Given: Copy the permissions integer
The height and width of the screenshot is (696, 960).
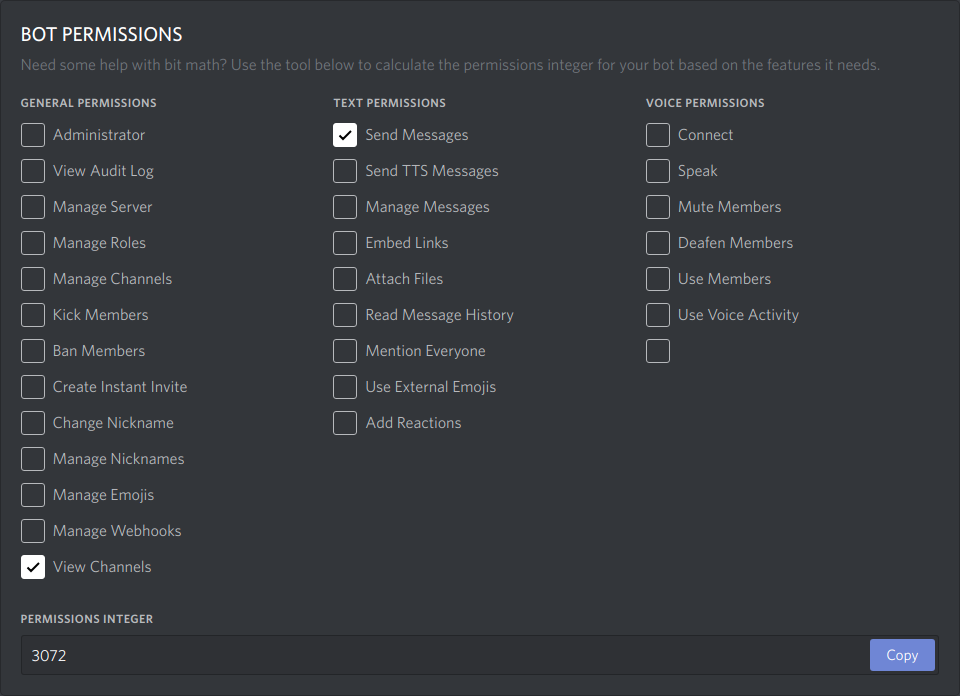Looking at the screenshot, I should [x=901, y=655].
